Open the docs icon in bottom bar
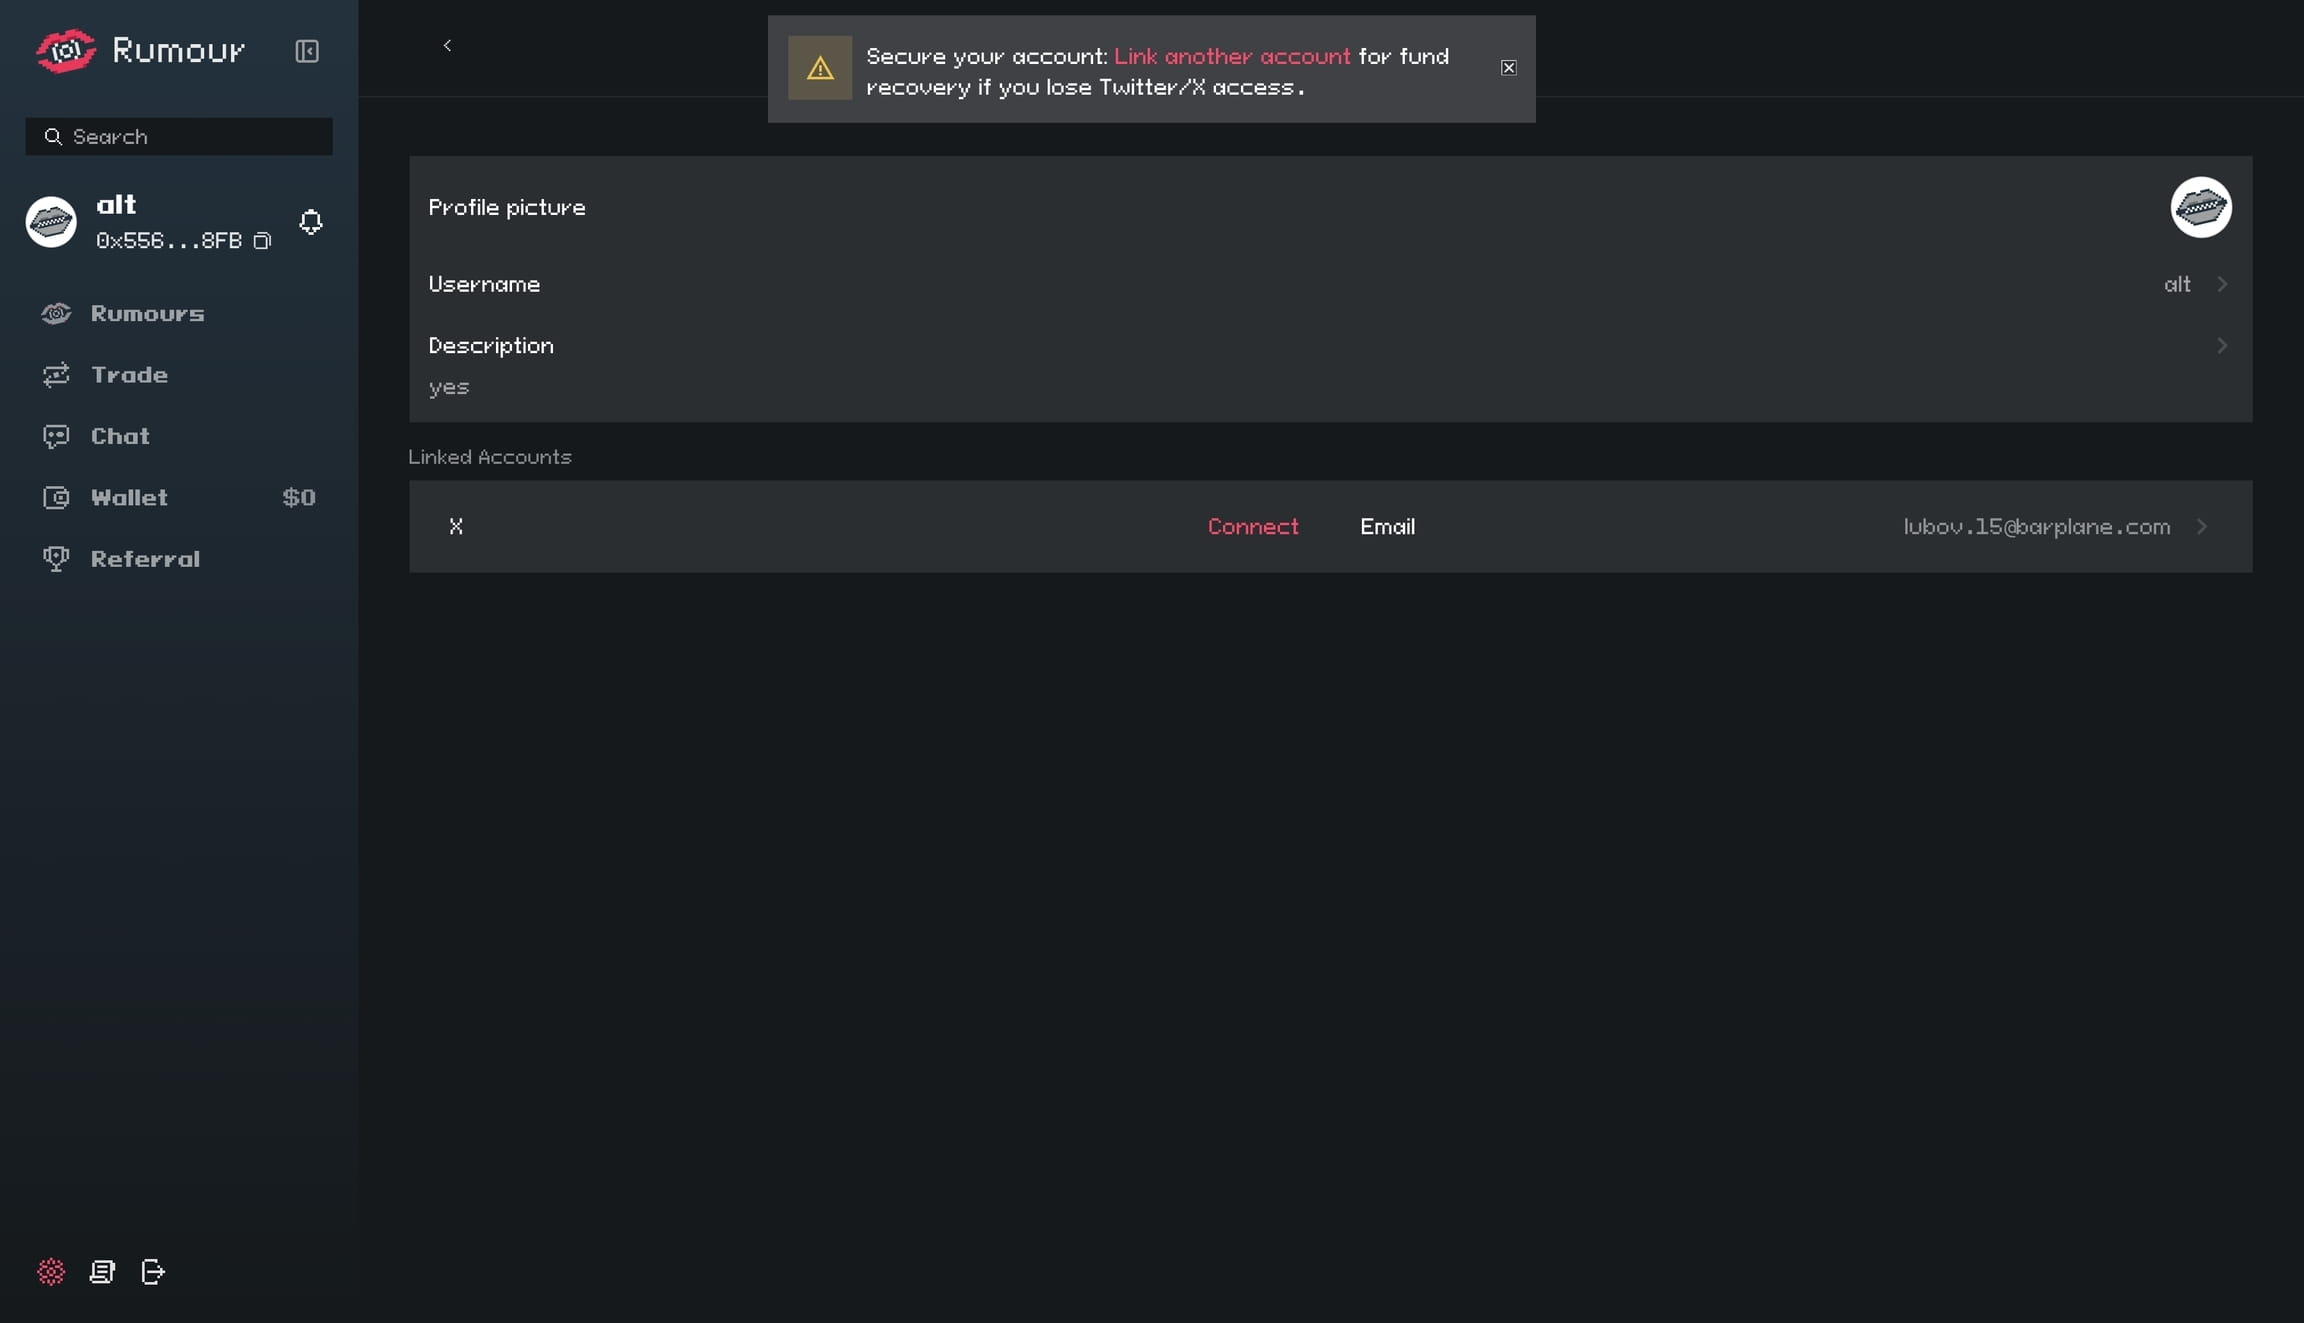Image resolution: width=2304 pixels, height=1323 pixels. pos(102,1272)
